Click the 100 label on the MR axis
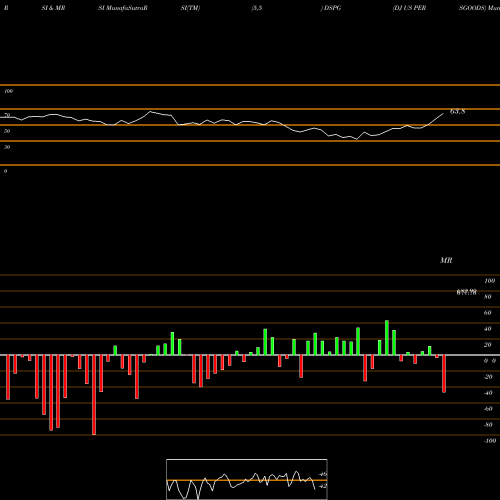This screenshot has width=500, height=500. click(489, 281)
